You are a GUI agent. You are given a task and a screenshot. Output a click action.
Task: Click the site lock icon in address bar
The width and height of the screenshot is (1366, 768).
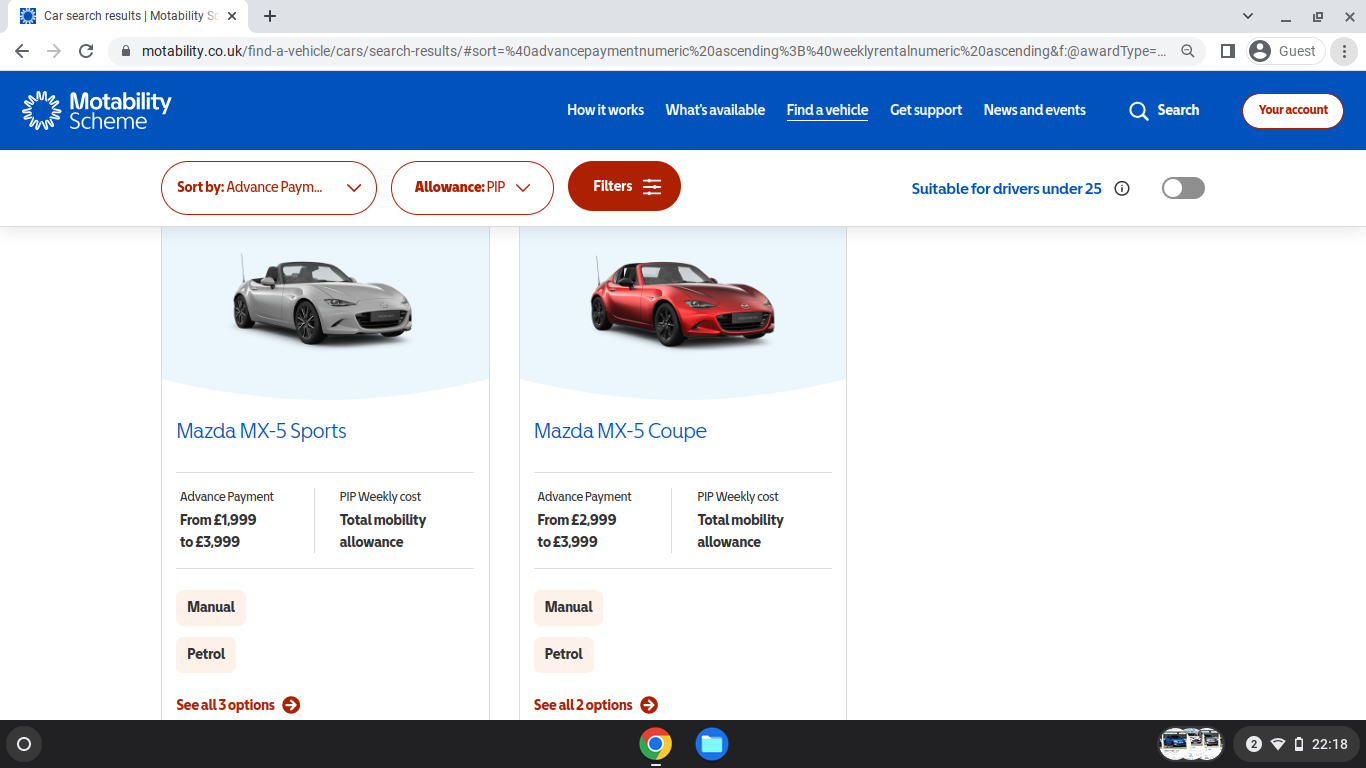[126, 51]
